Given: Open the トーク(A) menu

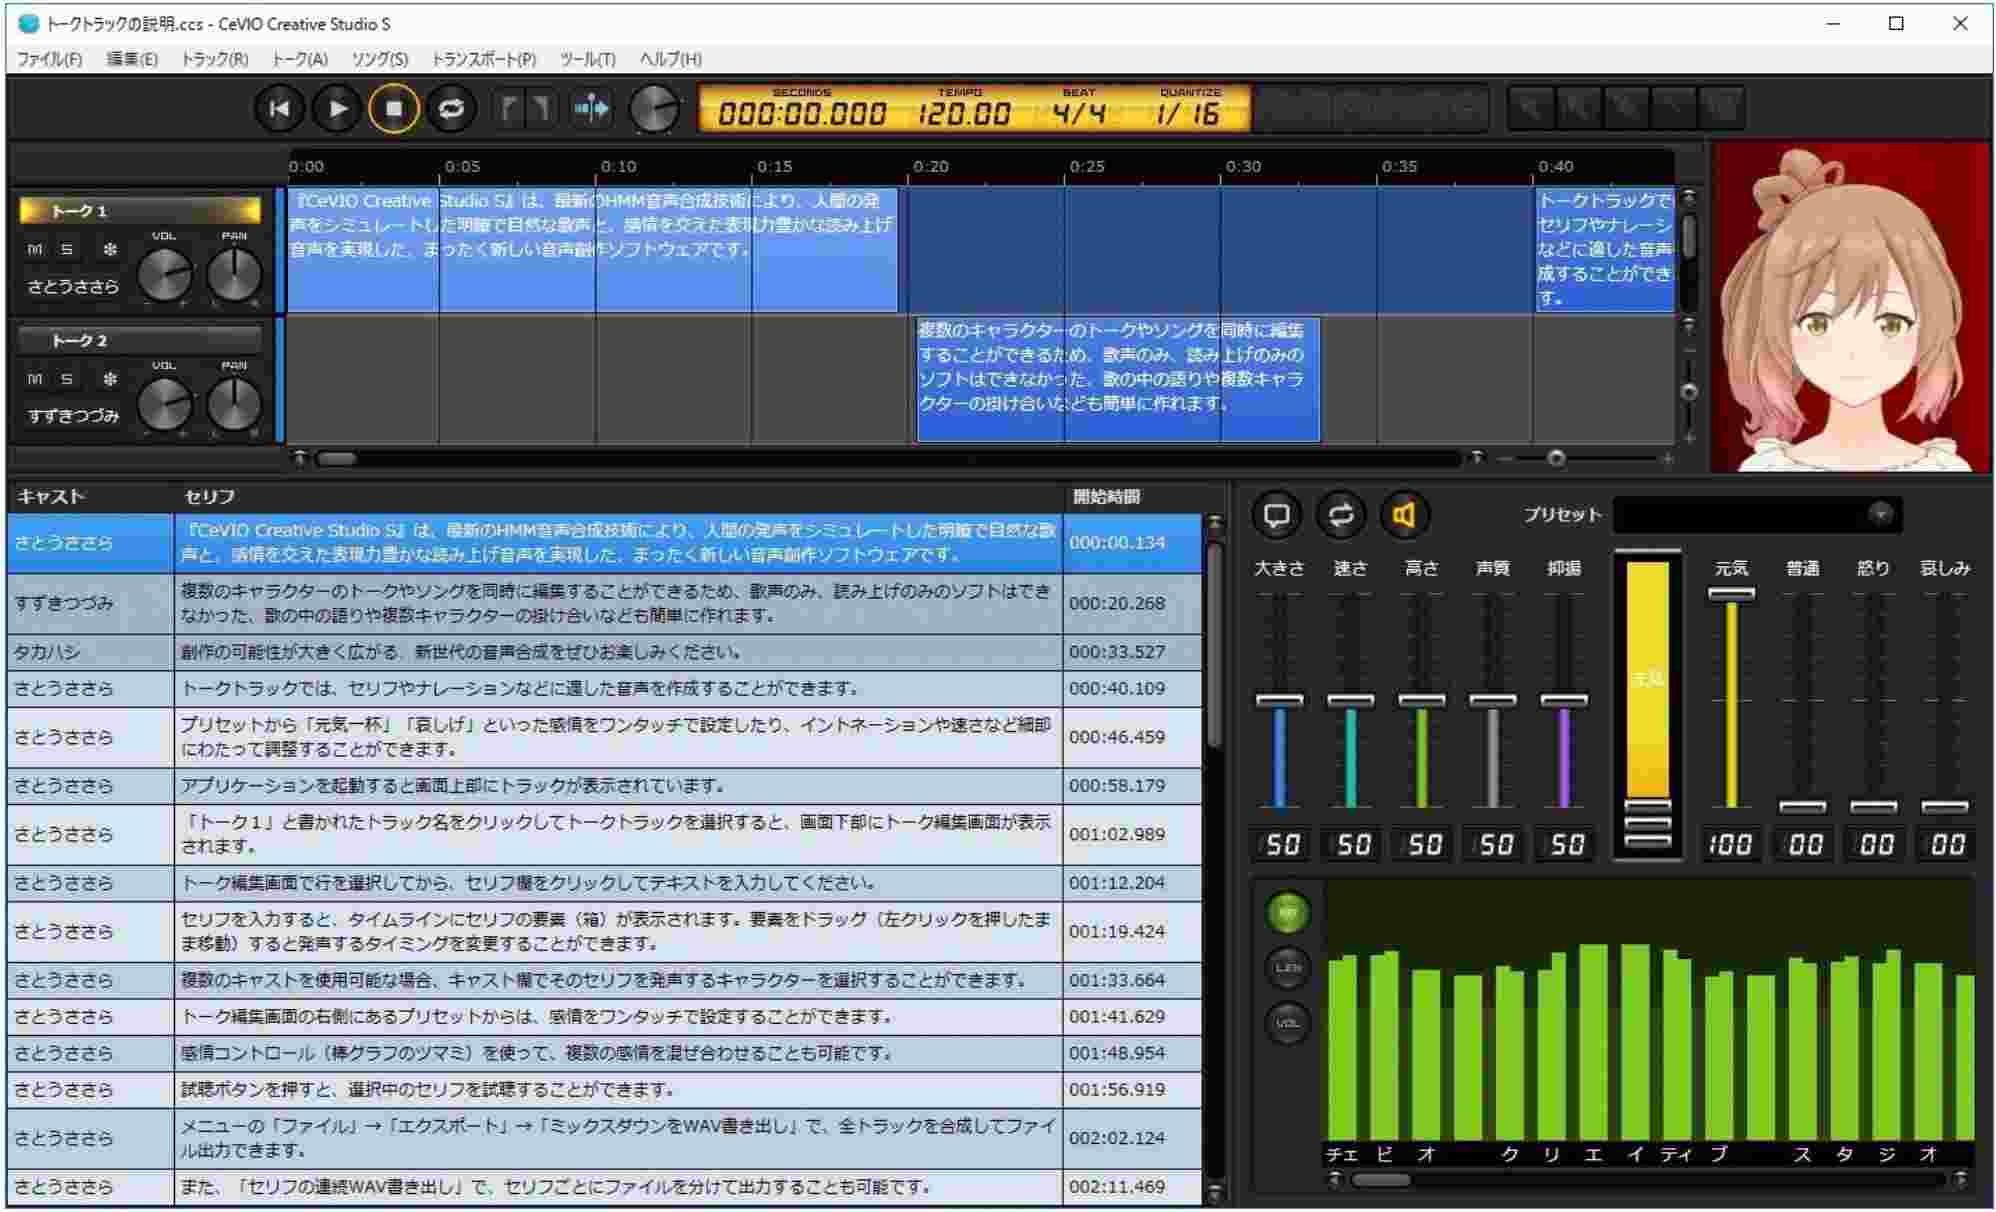Looking at the screenshot, I should tap(300, 59).
